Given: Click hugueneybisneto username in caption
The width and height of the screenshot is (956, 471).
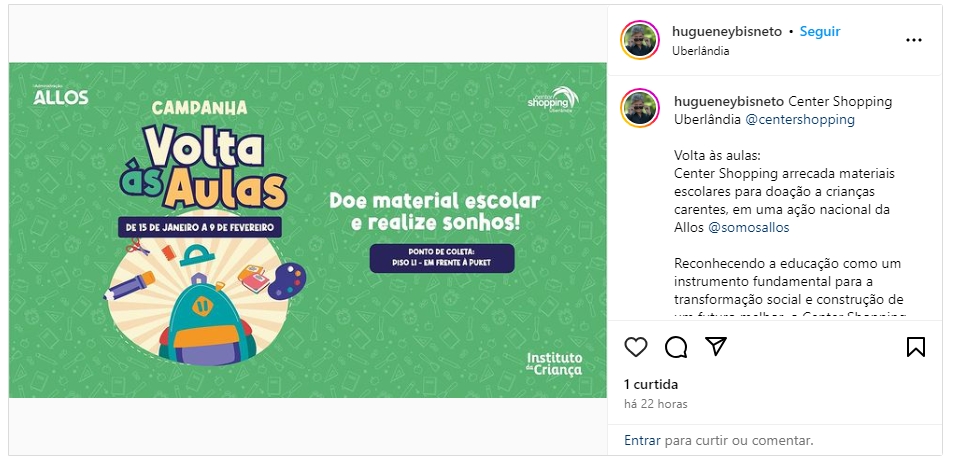Looking at the screenshot, I should click(729, 102).
